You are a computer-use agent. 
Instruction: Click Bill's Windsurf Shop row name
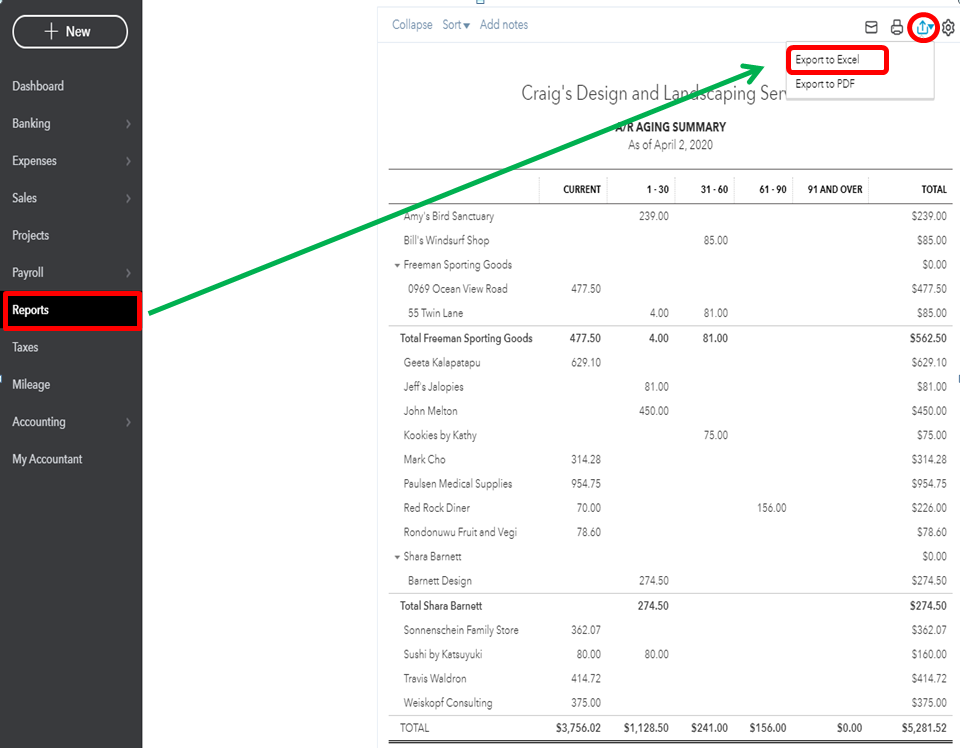pyautogui.click(x=446, y=241)
